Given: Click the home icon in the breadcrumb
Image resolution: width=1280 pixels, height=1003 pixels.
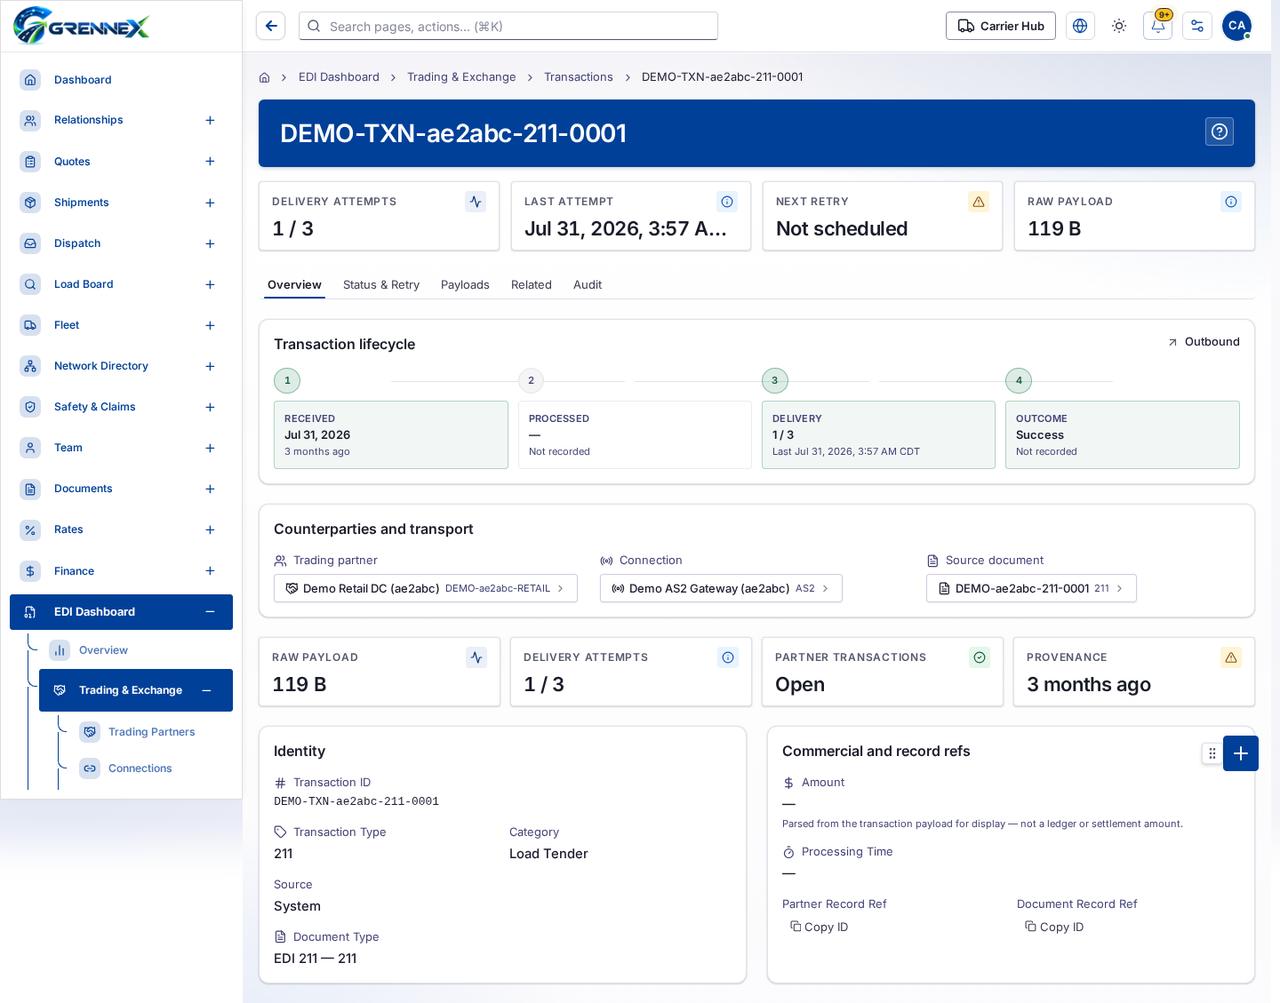Looking at the screenshot, I should click(264, 77).
